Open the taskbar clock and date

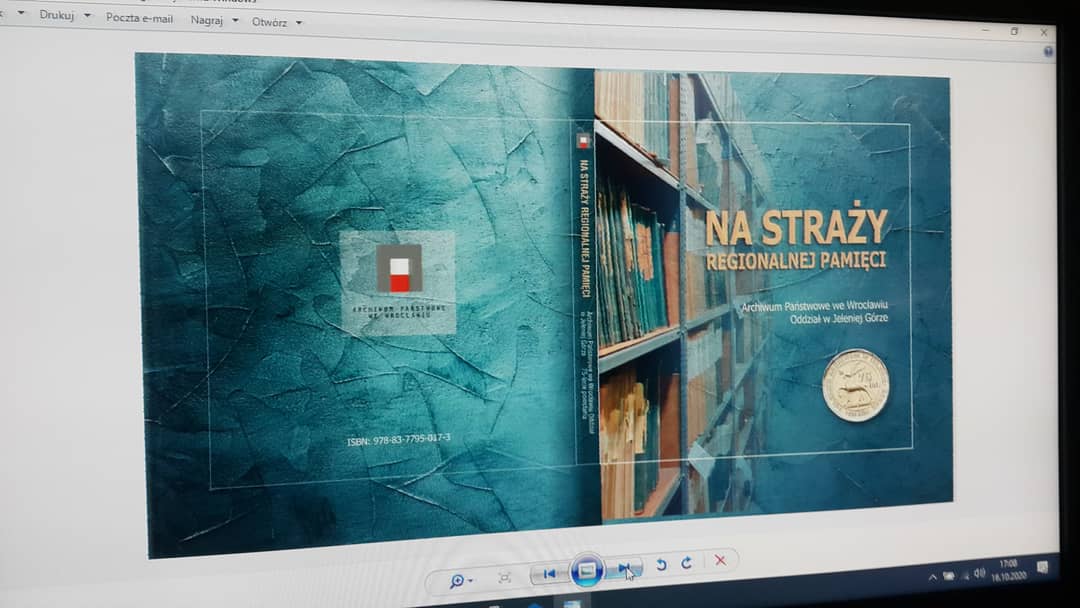tap(1007, 570)
